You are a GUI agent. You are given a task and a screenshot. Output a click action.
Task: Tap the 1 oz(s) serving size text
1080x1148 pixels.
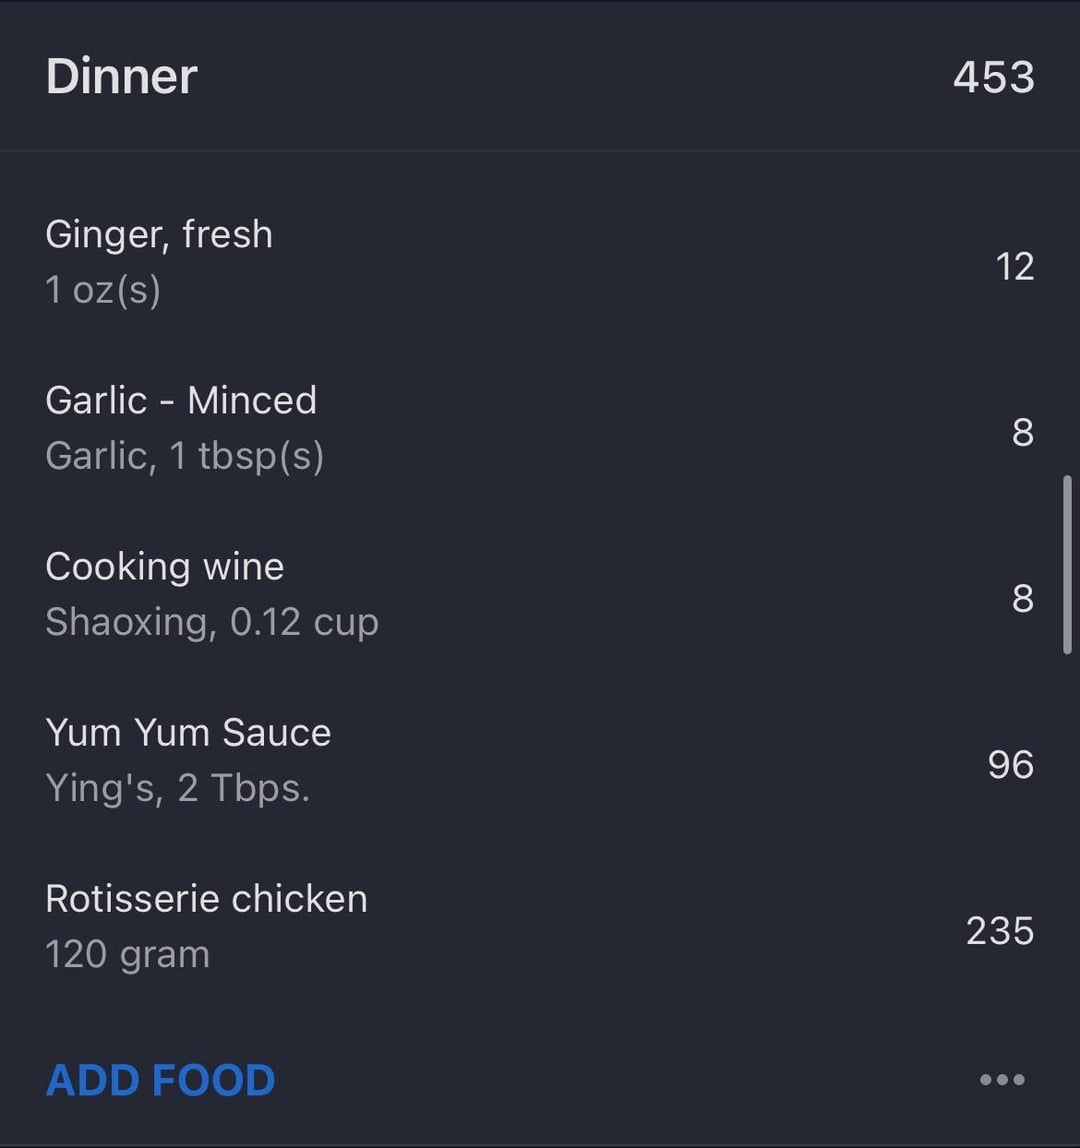coord(103,290)
